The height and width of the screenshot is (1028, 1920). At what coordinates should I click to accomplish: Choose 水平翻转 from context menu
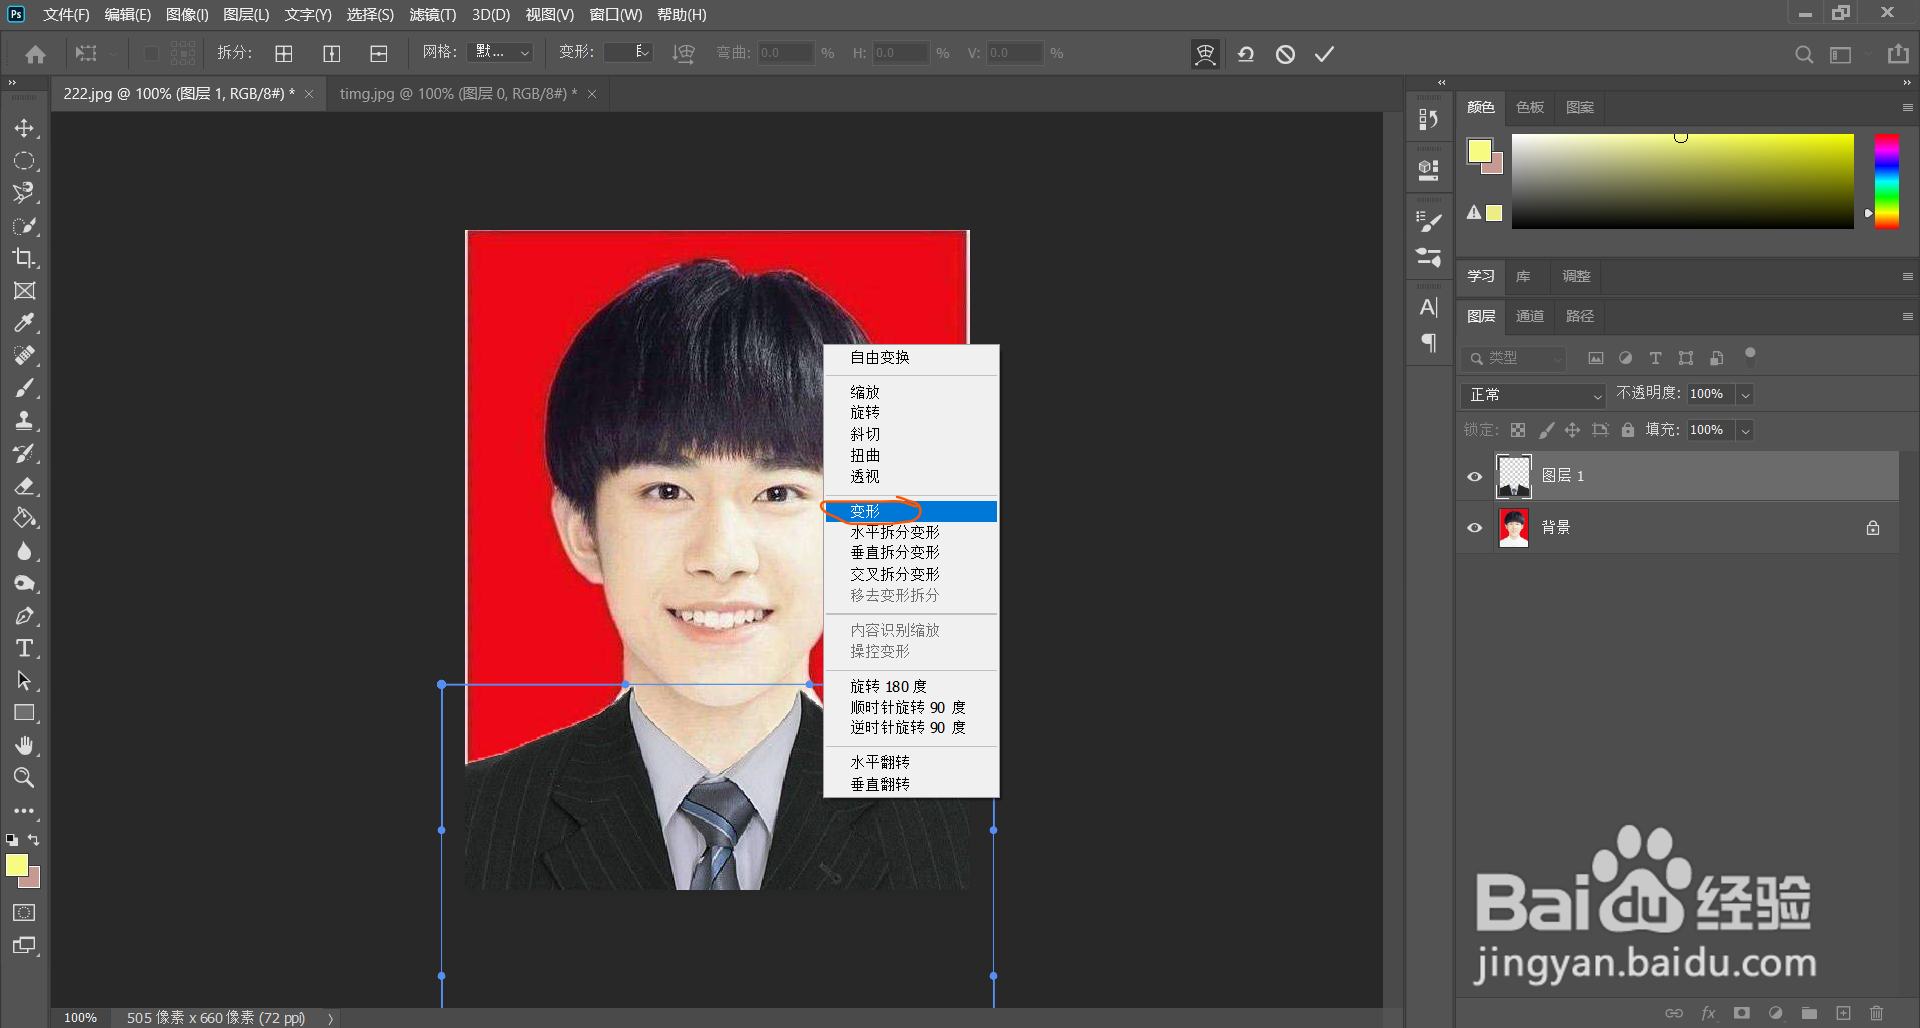coord(880,762)
